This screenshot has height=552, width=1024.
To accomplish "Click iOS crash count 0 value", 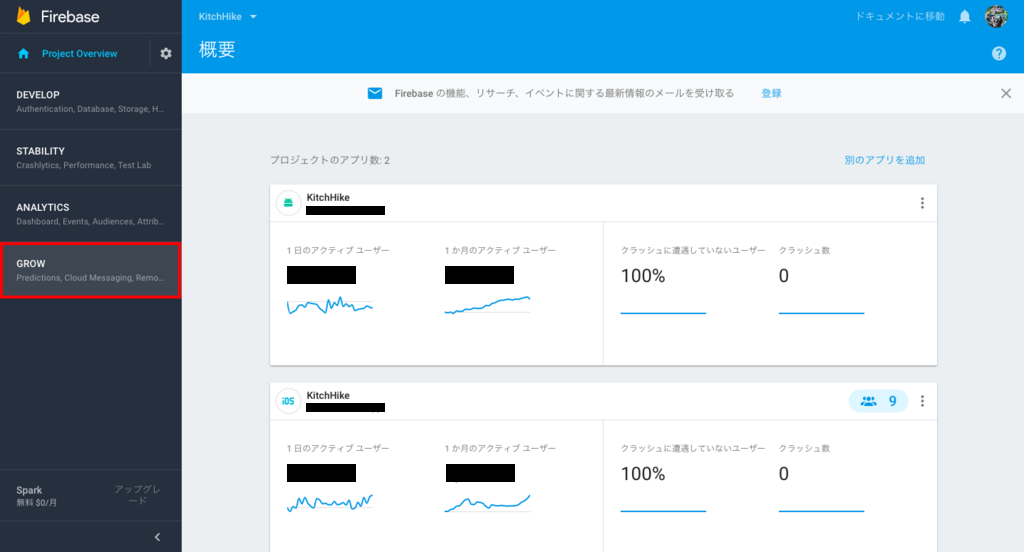I will (x=784, y=474).
